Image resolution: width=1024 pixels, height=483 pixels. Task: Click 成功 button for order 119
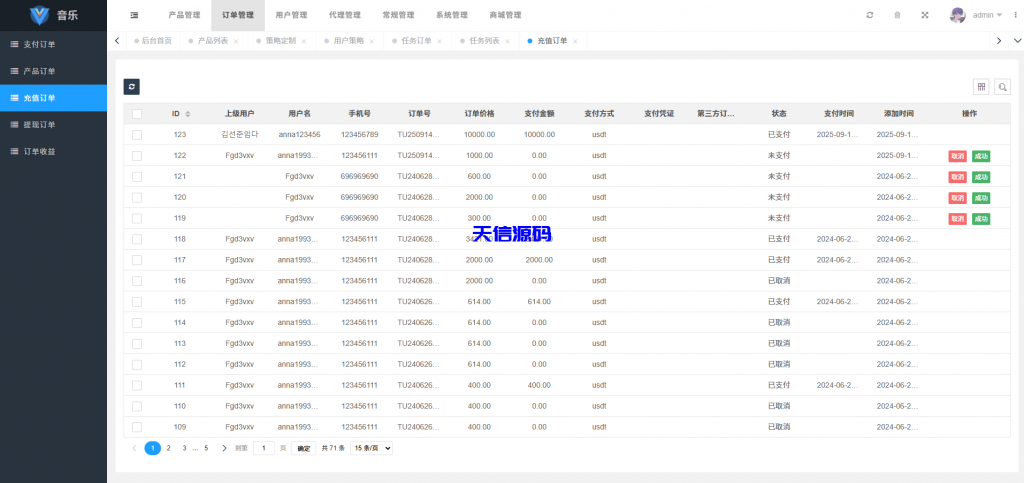click(981, 219)
